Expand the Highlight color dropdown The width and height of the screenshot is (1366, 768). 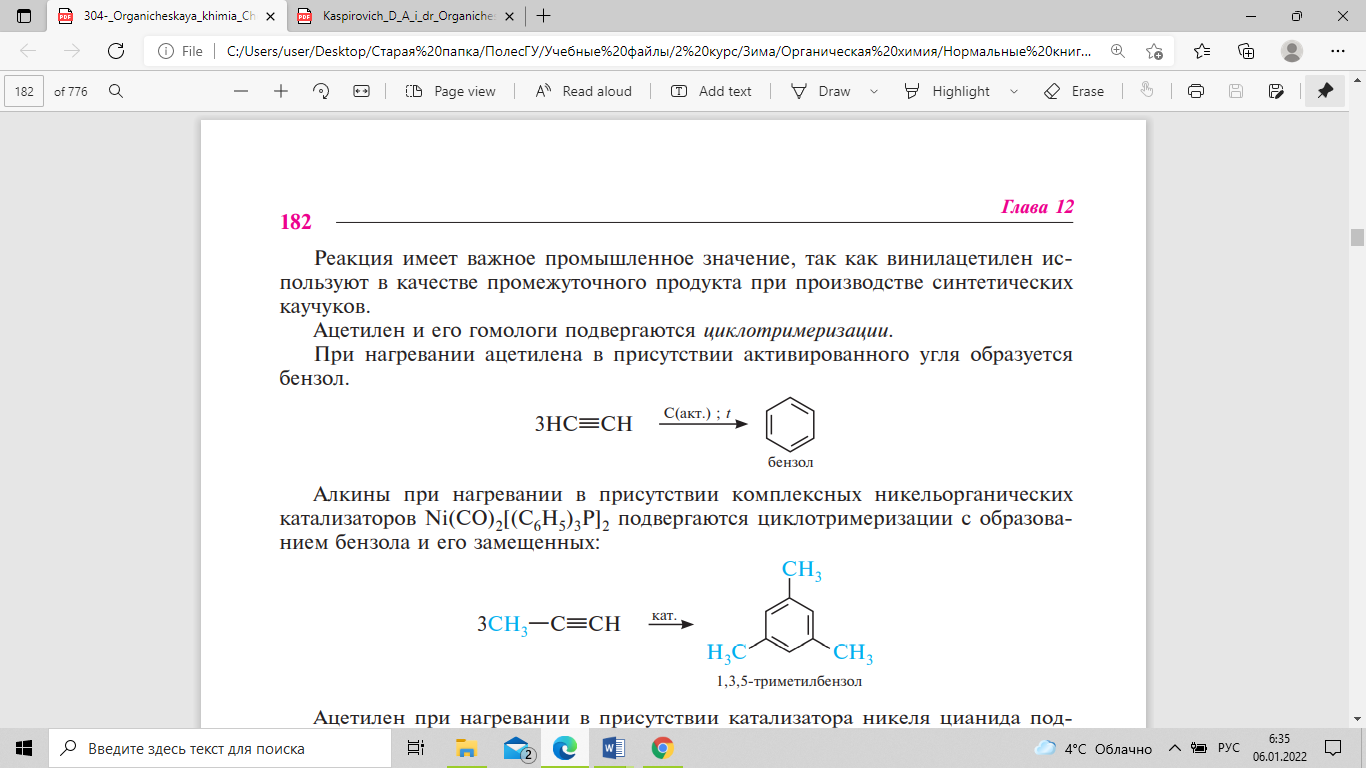pyautogui.click(x=1014, y=91)
